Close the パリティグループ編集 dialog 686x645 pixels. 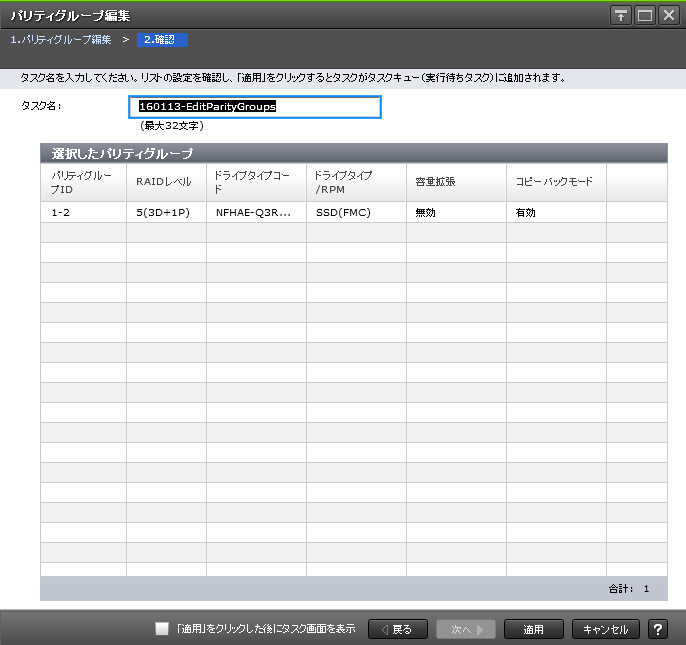(x=667, y=16)
